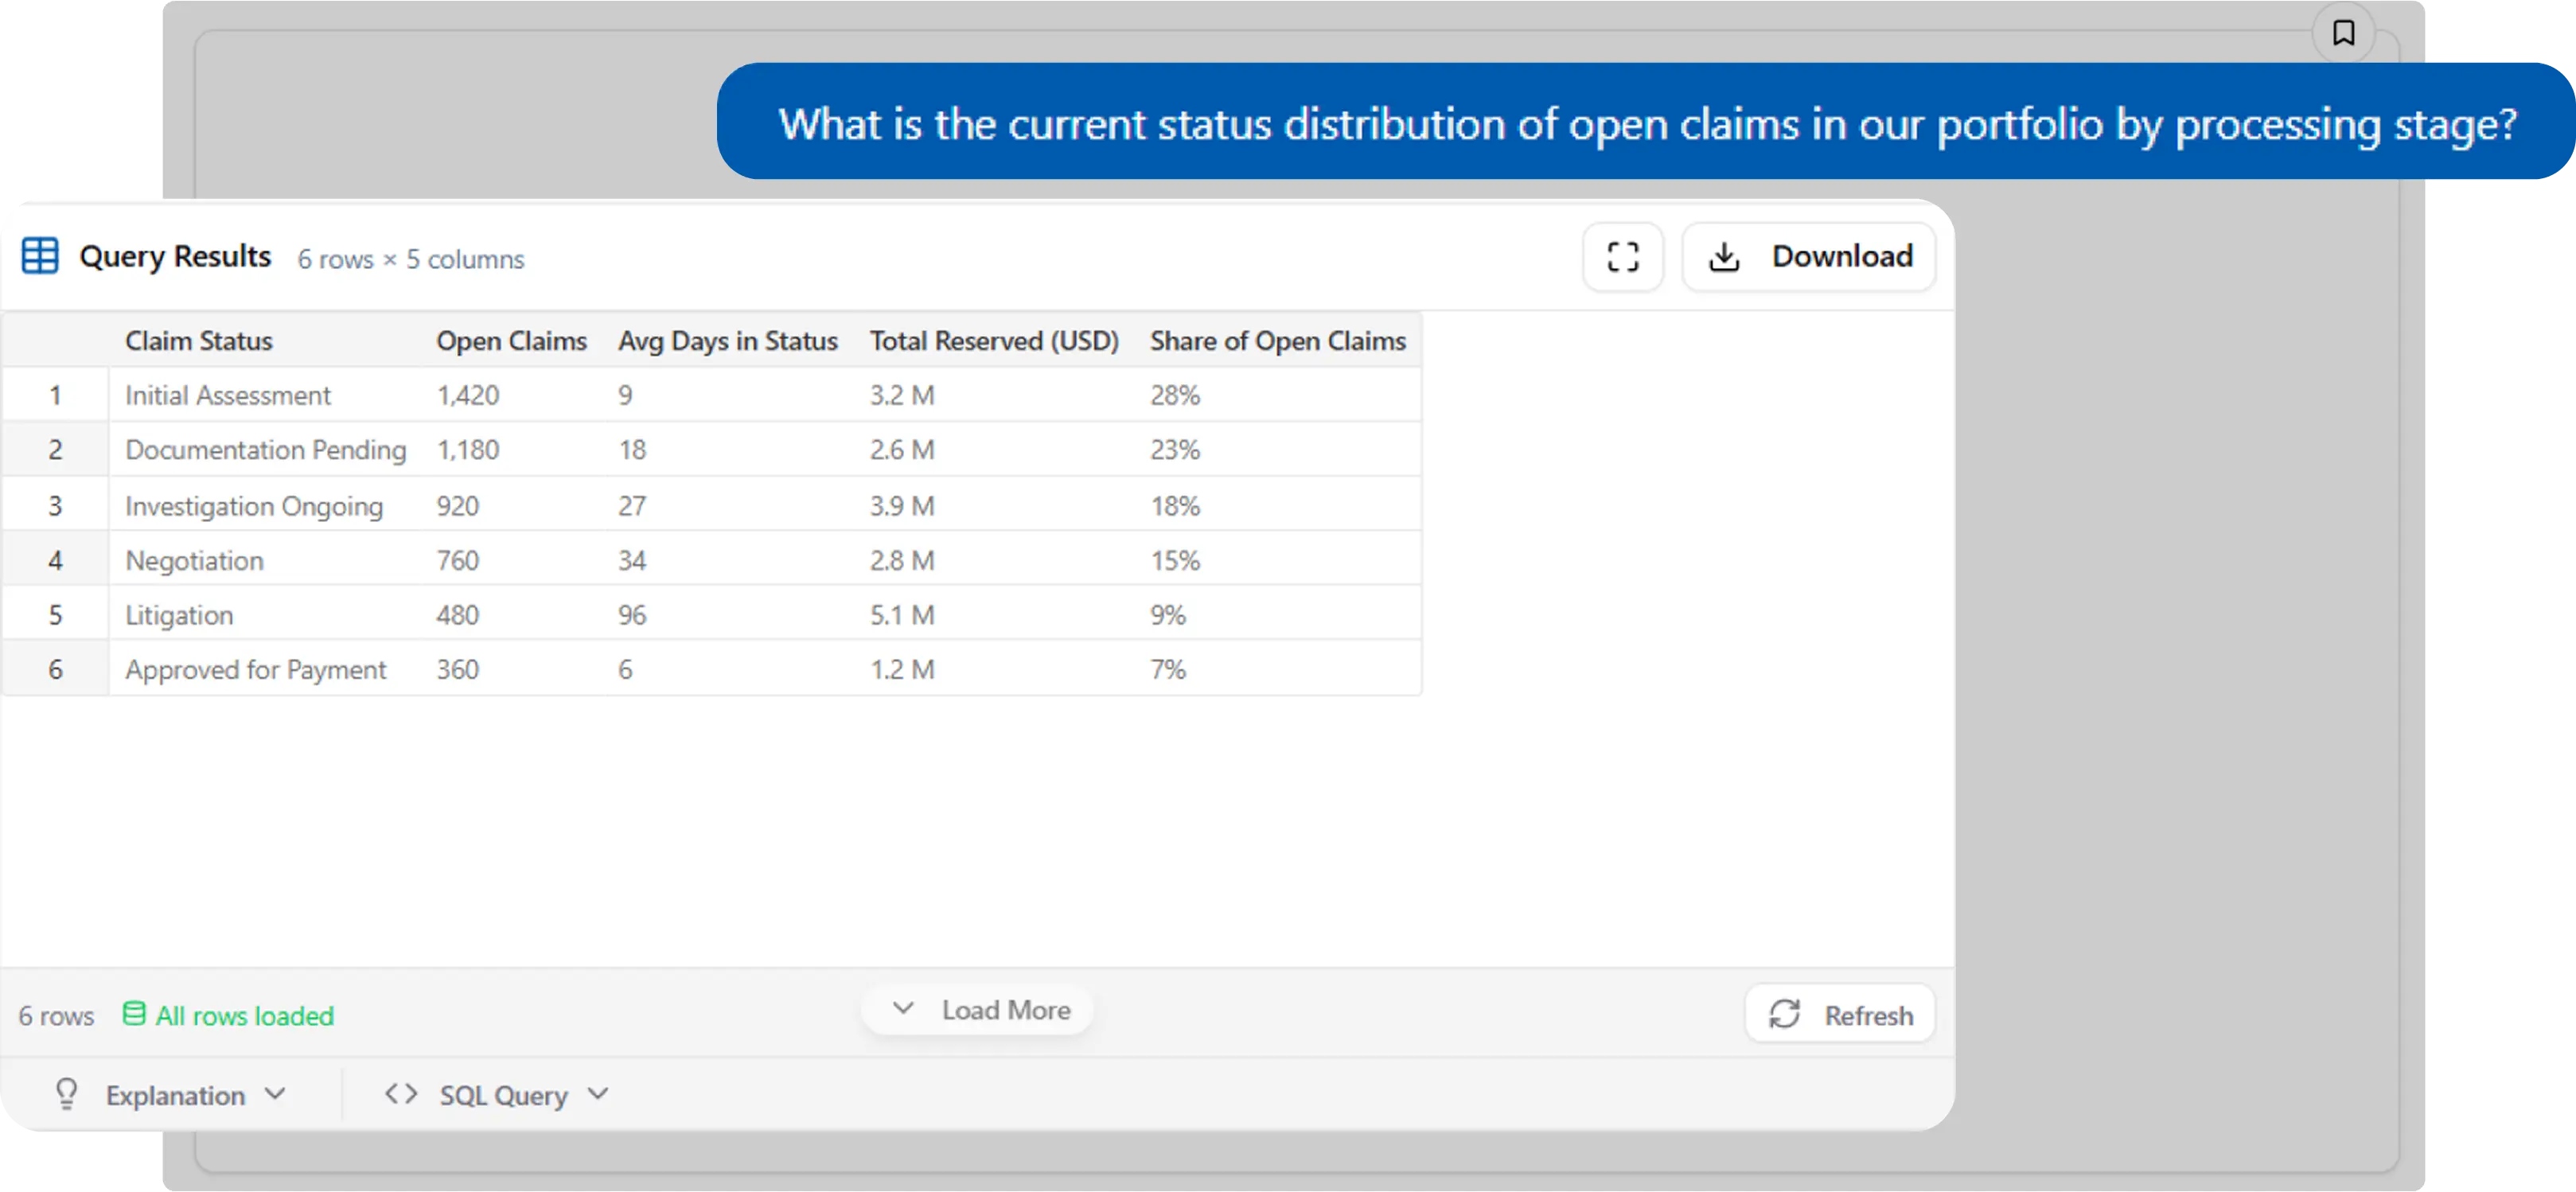Click the lightbulb Explanation icon
The image size is (2576, 1192).
point(67,1094)
